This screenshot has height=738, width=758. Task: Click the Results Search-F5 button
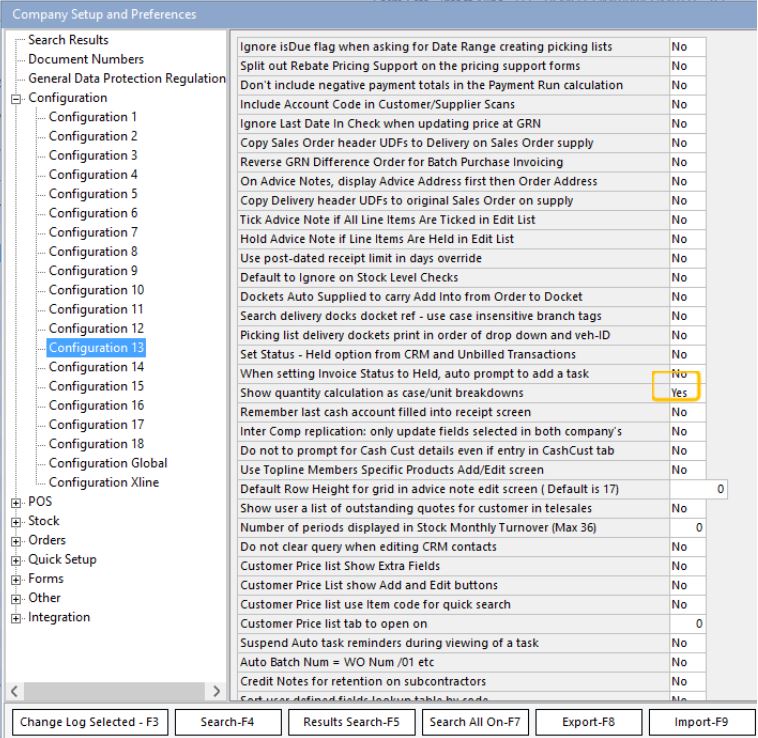[351, 722]
